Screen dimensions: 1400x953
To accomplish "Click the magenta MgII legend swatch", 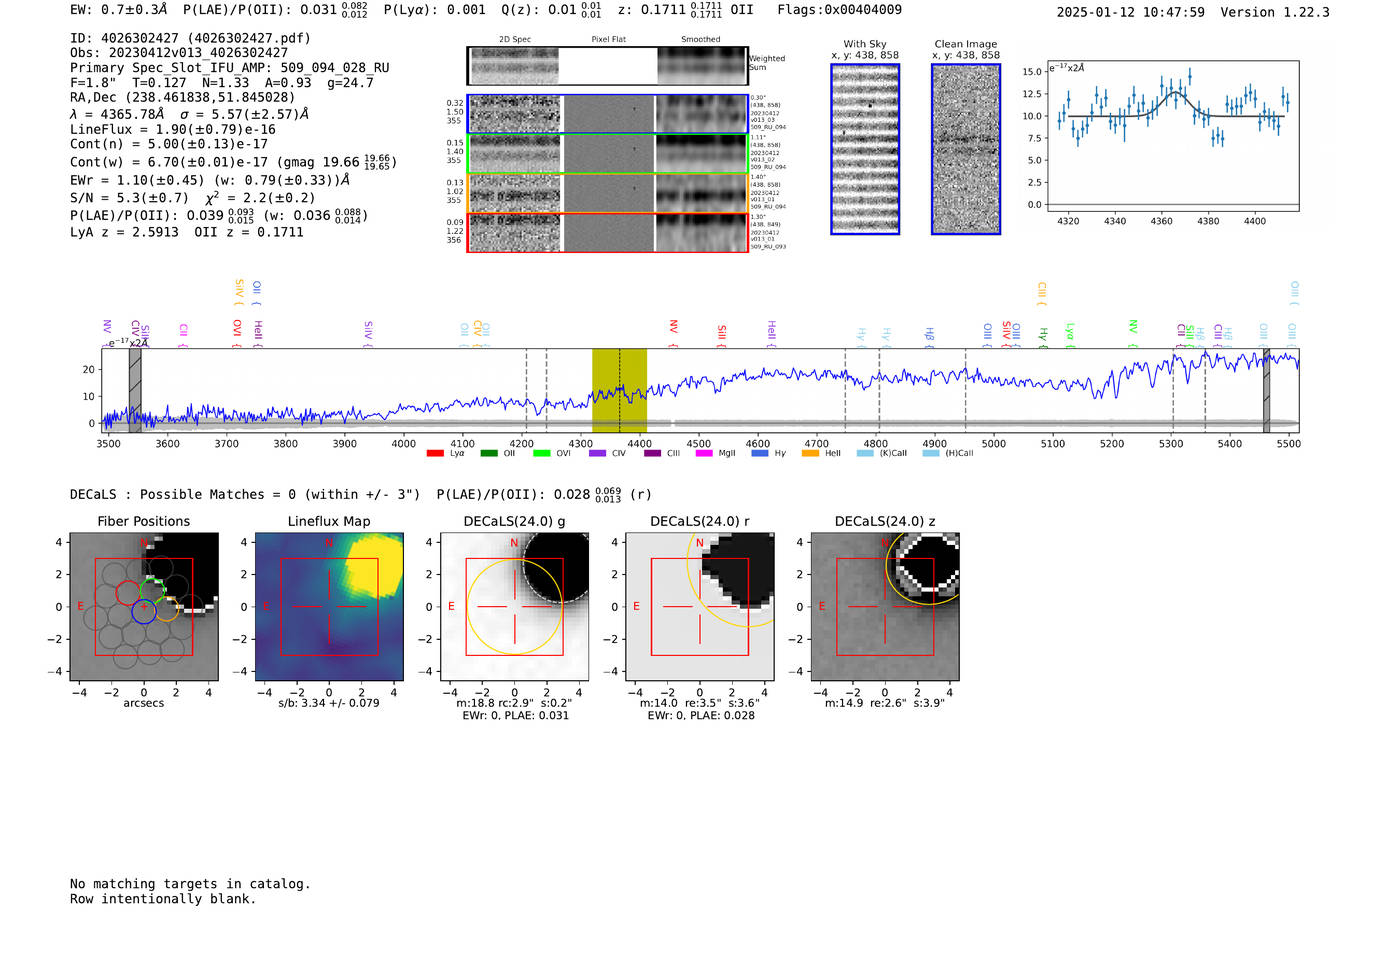I will 705,453.
